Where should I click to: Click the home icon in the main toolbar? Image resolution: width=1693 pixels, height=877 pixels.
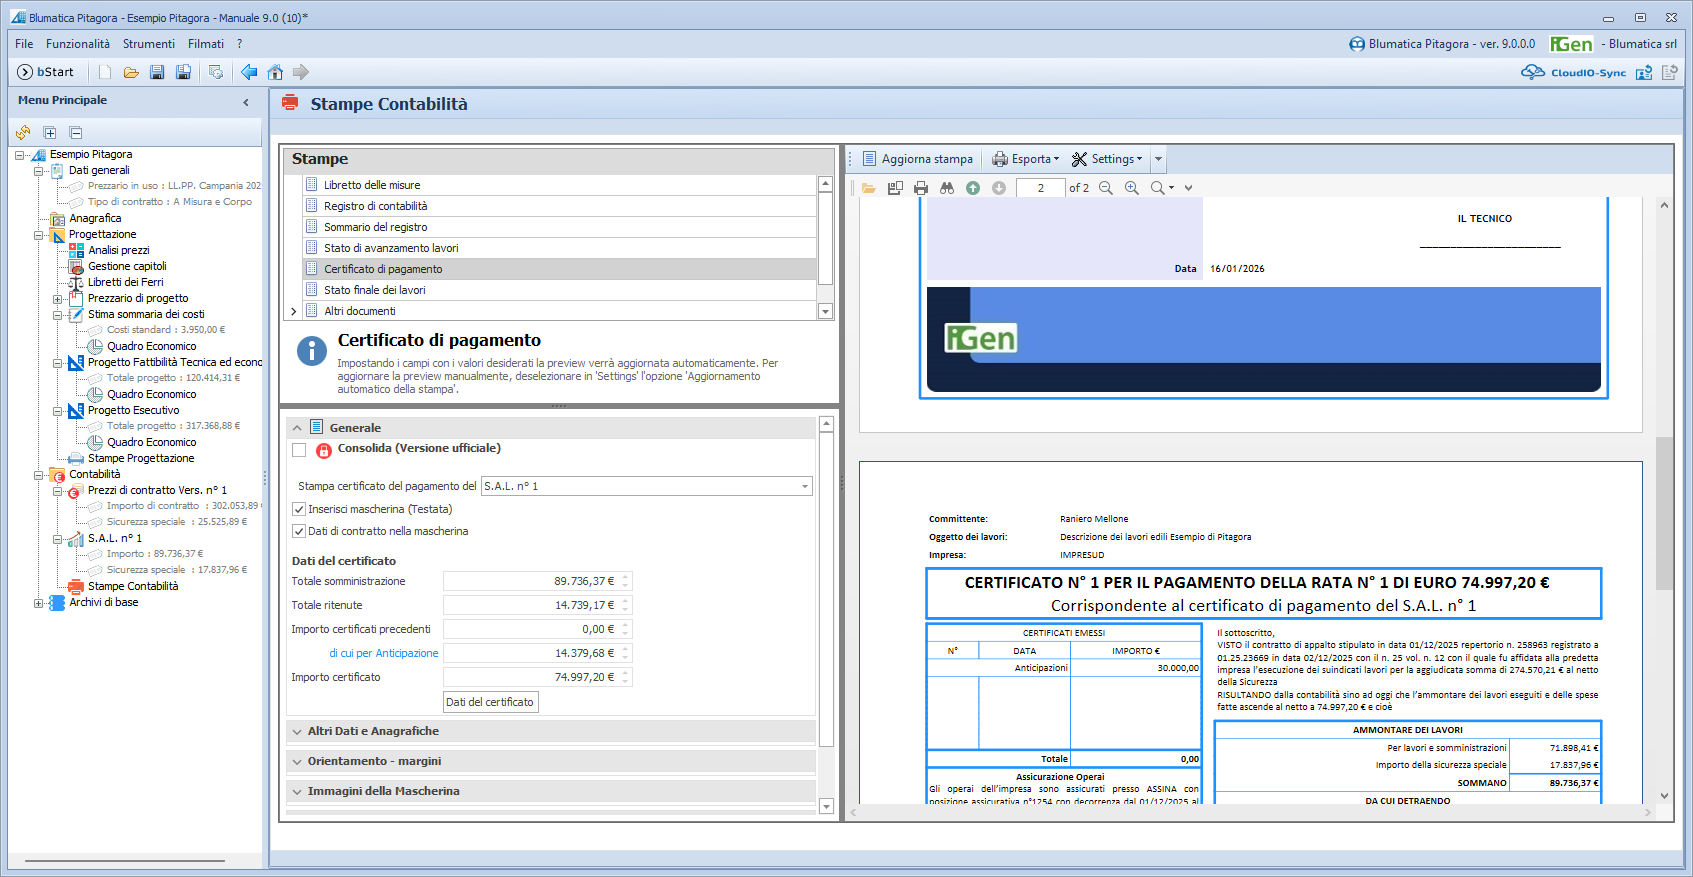275,72
